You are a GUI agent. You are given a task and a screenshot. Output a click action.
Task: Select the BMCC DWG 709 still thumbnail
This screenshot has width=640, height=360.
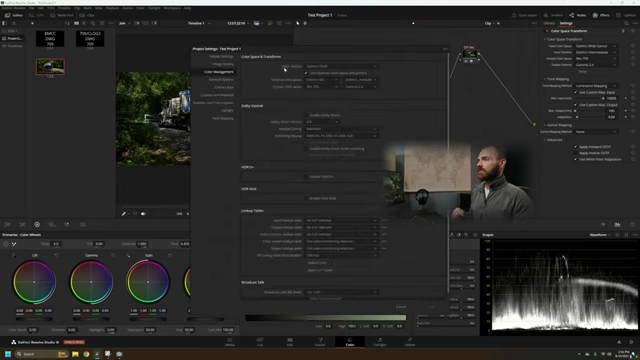tap(50, 39)
